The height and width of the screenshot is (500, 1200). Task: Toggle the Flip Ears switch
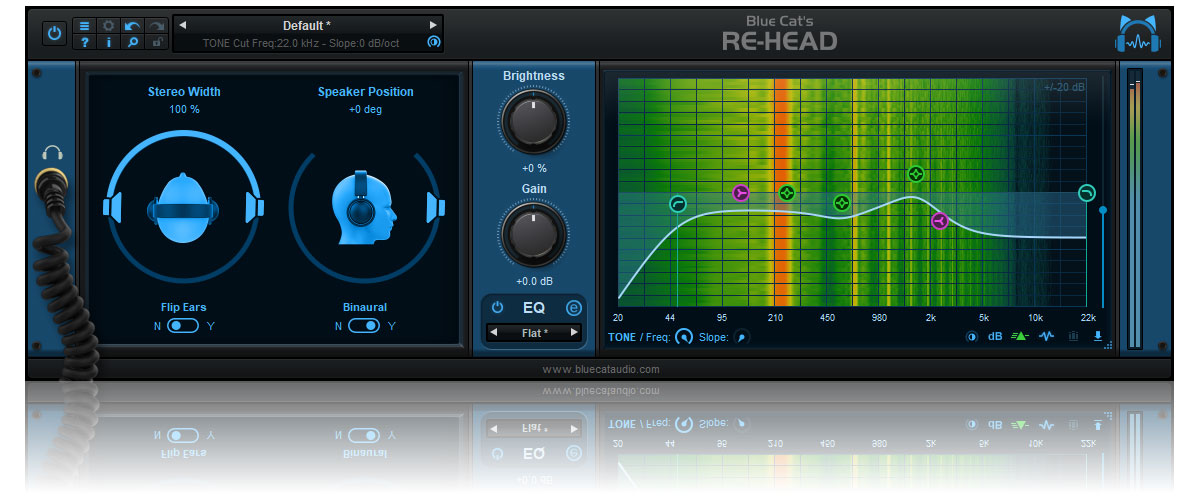coord(184,326)
